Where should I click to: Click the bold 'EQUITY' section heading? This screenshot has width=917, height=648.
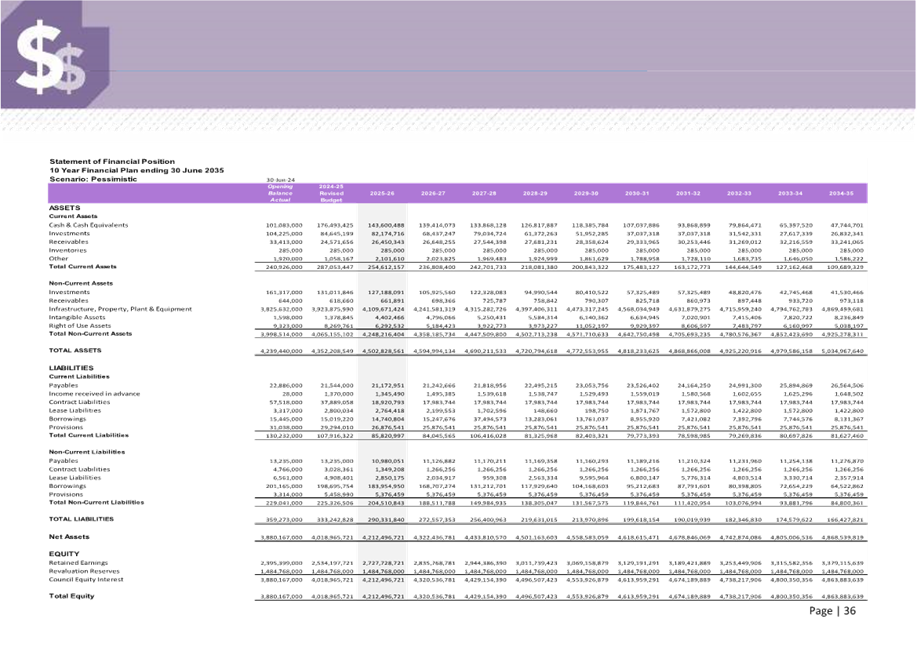[x=64, y=554]
